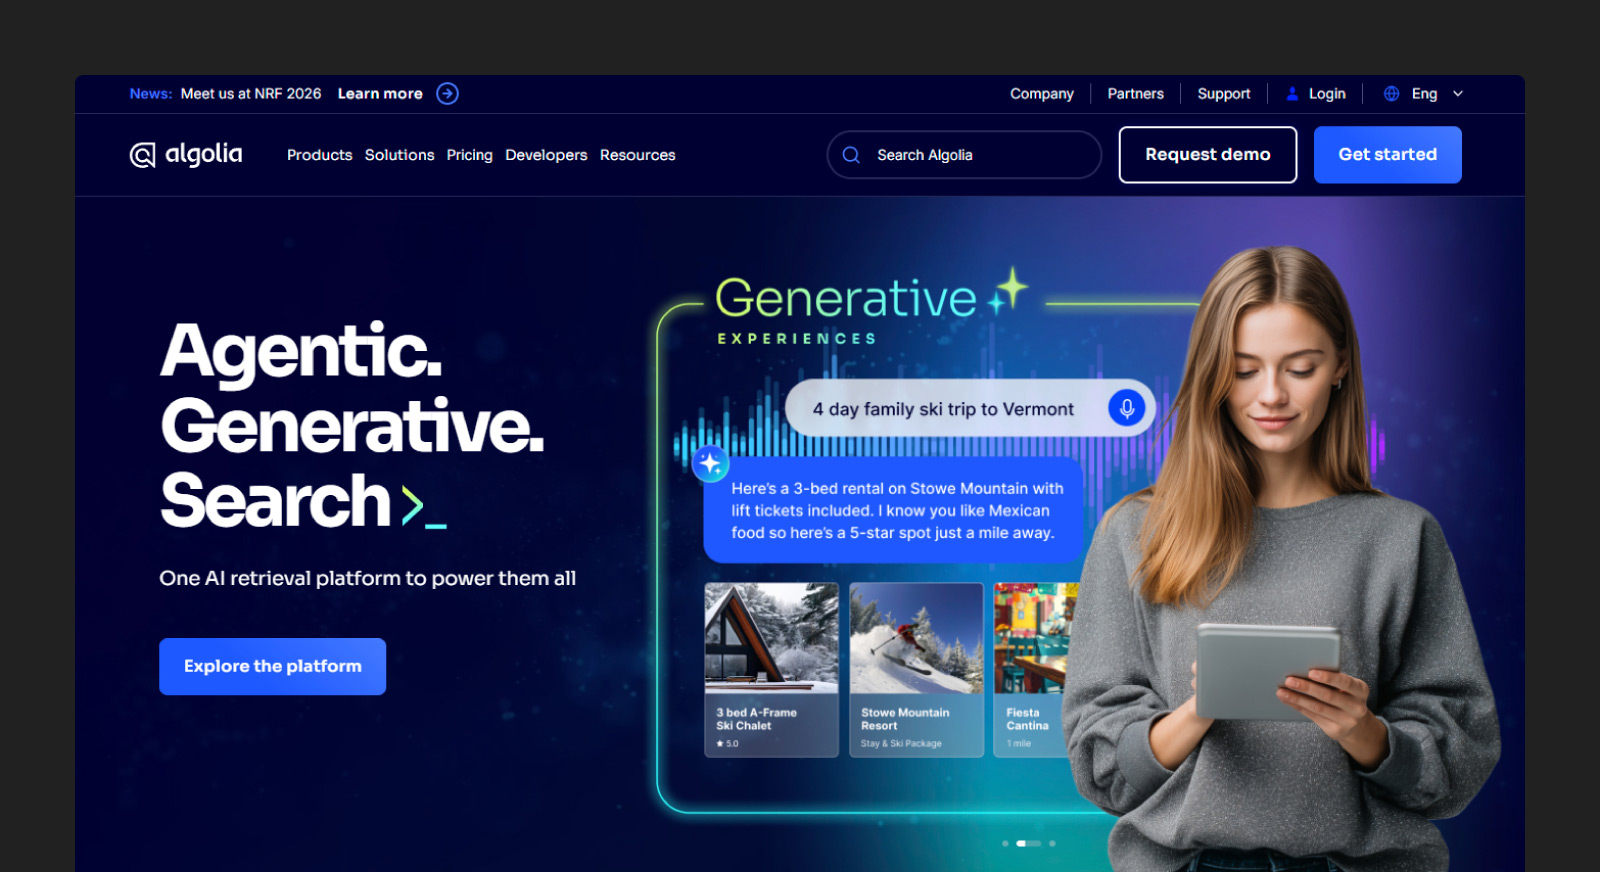Click the globe language icon
The image size is (1600, 872).
pyautogui.click(x=1391, y=94)
